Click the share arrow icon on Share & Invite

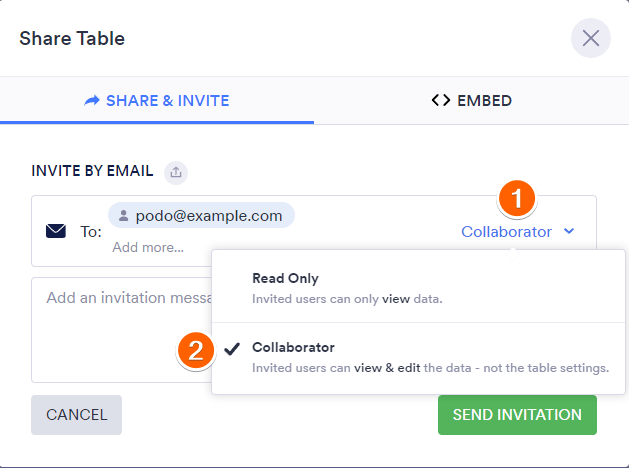pyautogui.click(x=92, y=101)
